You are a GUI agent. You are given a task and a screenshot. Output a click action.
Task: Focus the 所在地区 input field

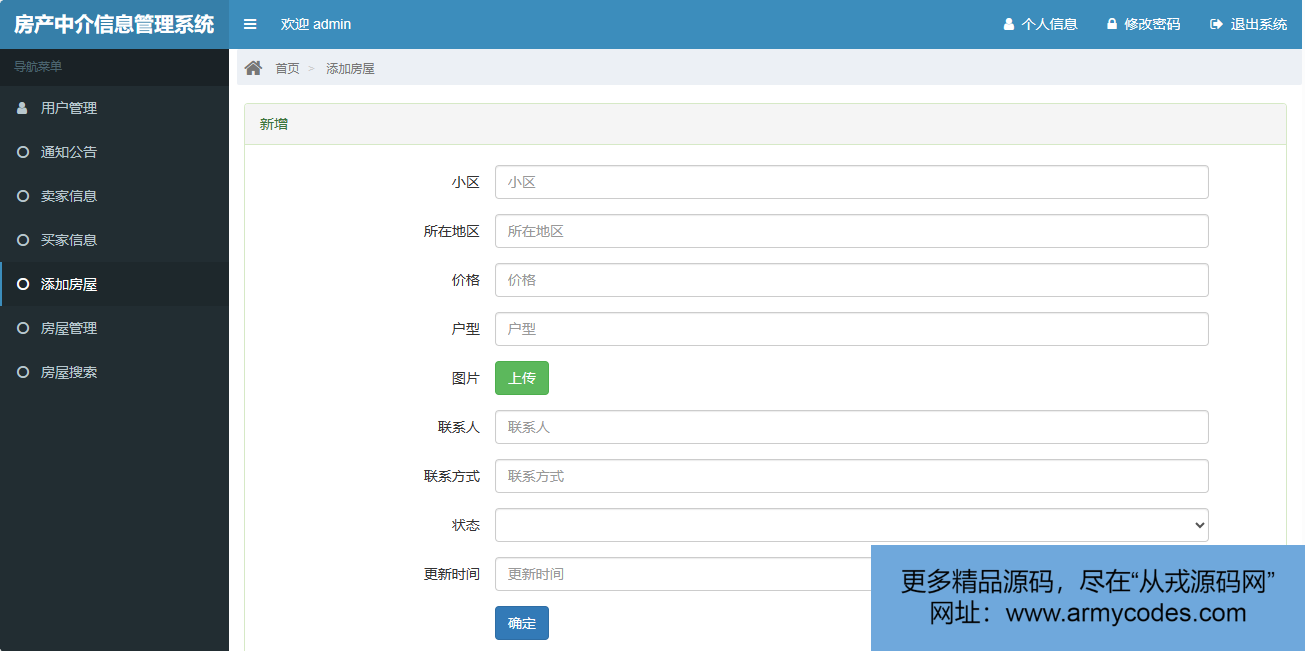tap(852, 231)
